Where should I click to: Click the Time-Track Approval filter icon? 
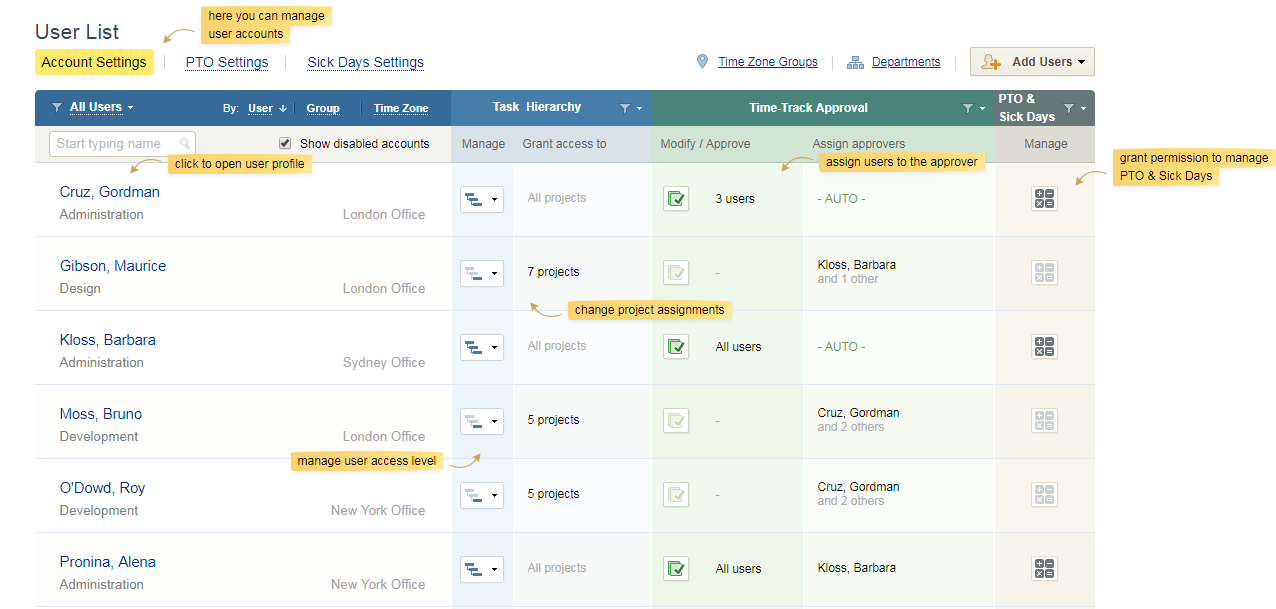click(968, 108)
